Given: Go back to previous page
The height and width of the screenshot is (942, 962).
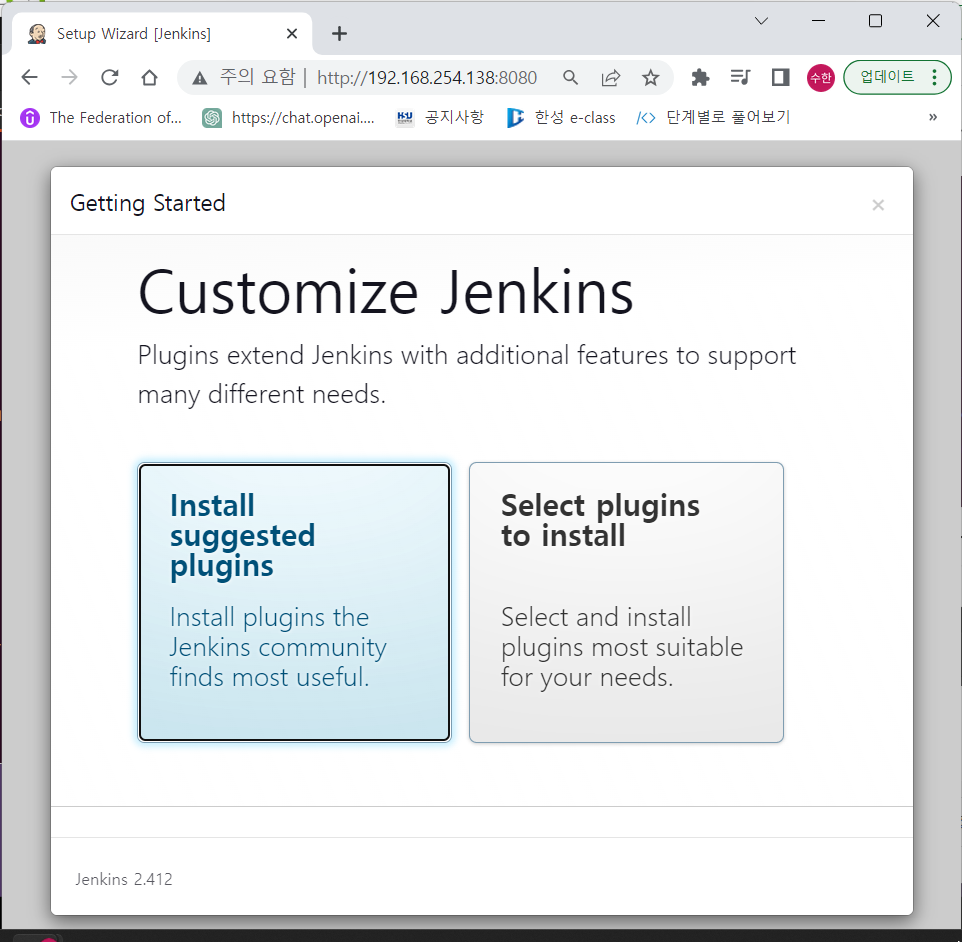Looking at the screenshot, I should point(29,77).
